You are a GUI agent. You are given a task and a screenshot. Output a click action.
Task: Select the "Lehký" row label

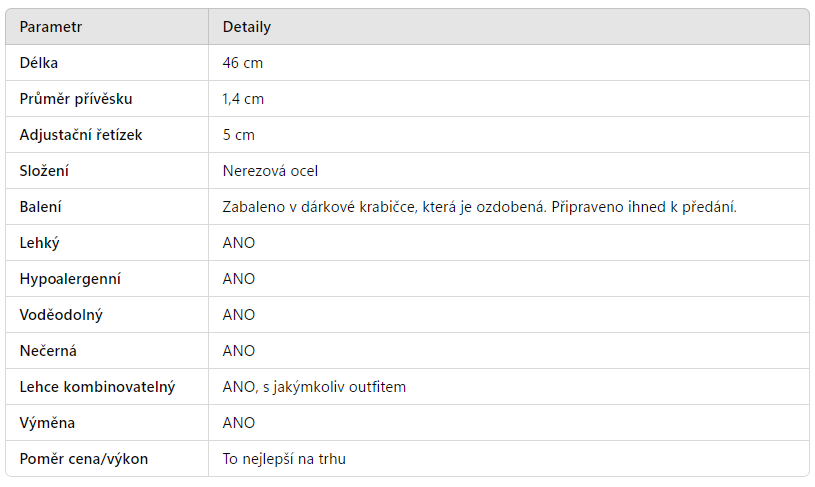(40, 243)
